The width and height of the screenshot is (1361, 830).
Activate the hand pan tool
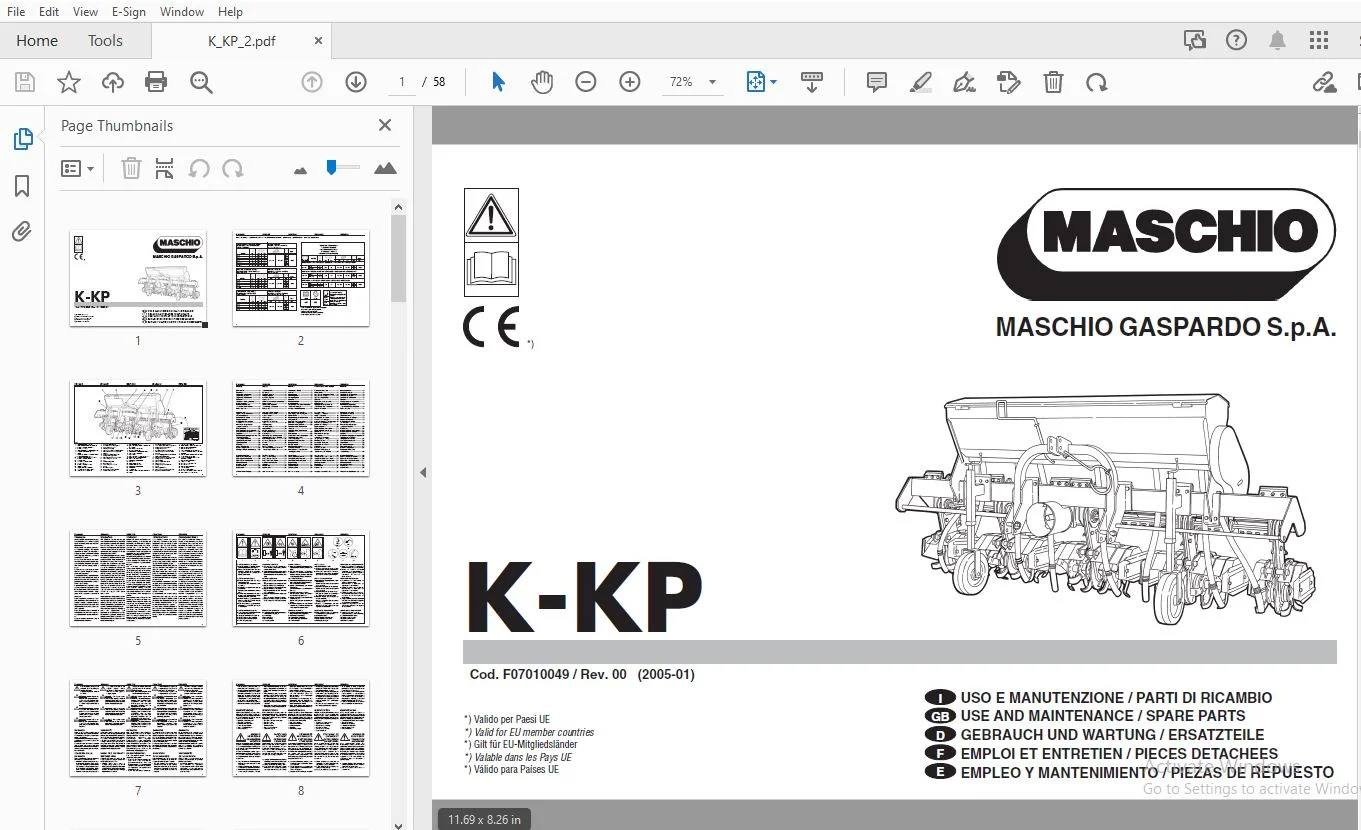point(542,82)
